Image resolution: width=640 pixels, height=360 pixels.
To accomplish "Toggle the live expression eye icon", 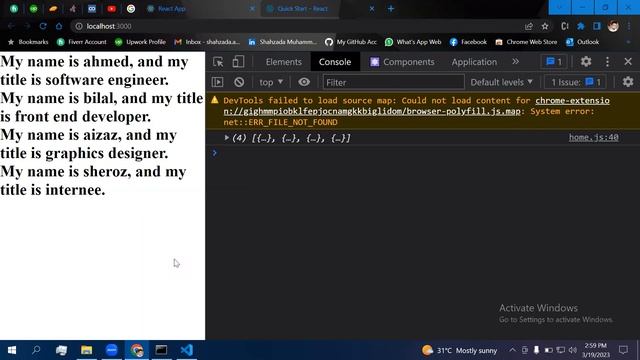I will (x=304, y=82).
